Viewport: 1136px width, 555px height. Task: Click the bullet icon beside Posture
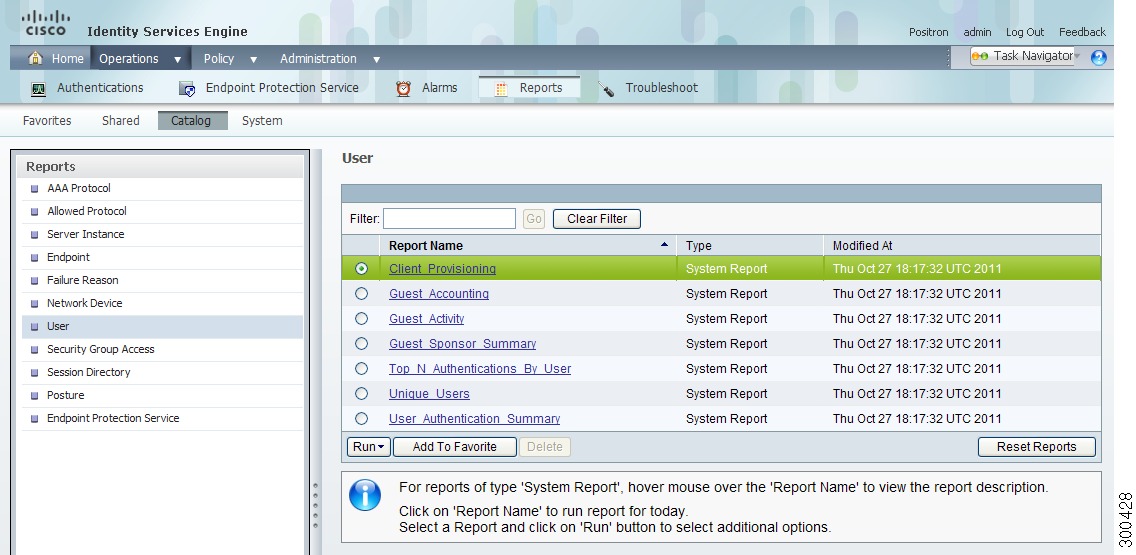(34, 396)
